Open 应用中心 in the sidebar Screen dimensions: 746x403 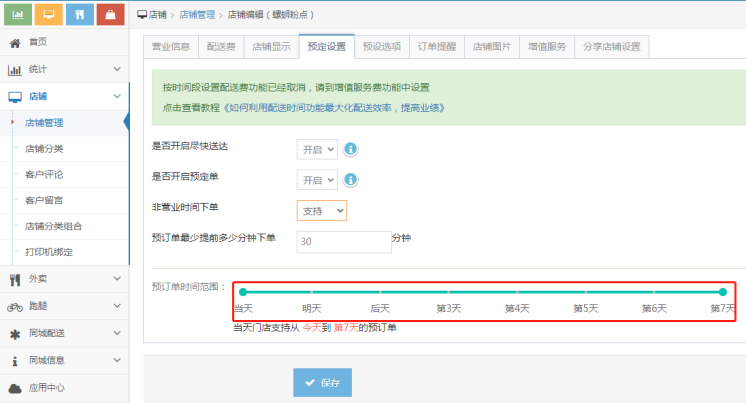(x=48, y=387)
